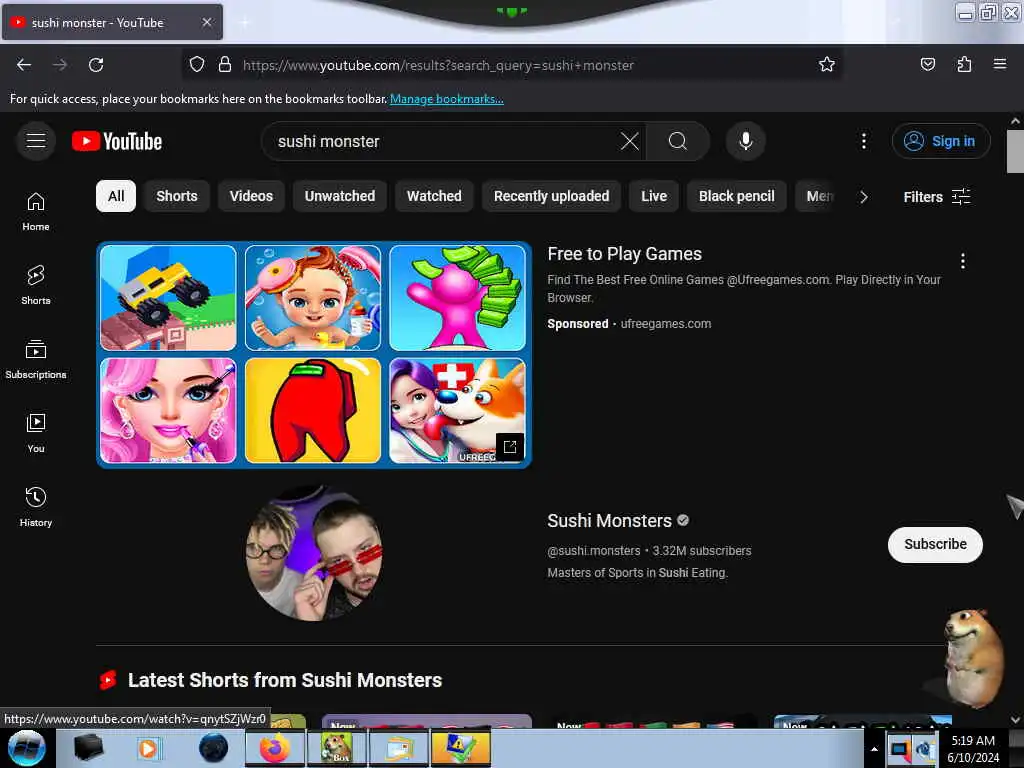Click the pink makeup doll thumbnail
The image size is (1024, 768).
coord(168,410)
